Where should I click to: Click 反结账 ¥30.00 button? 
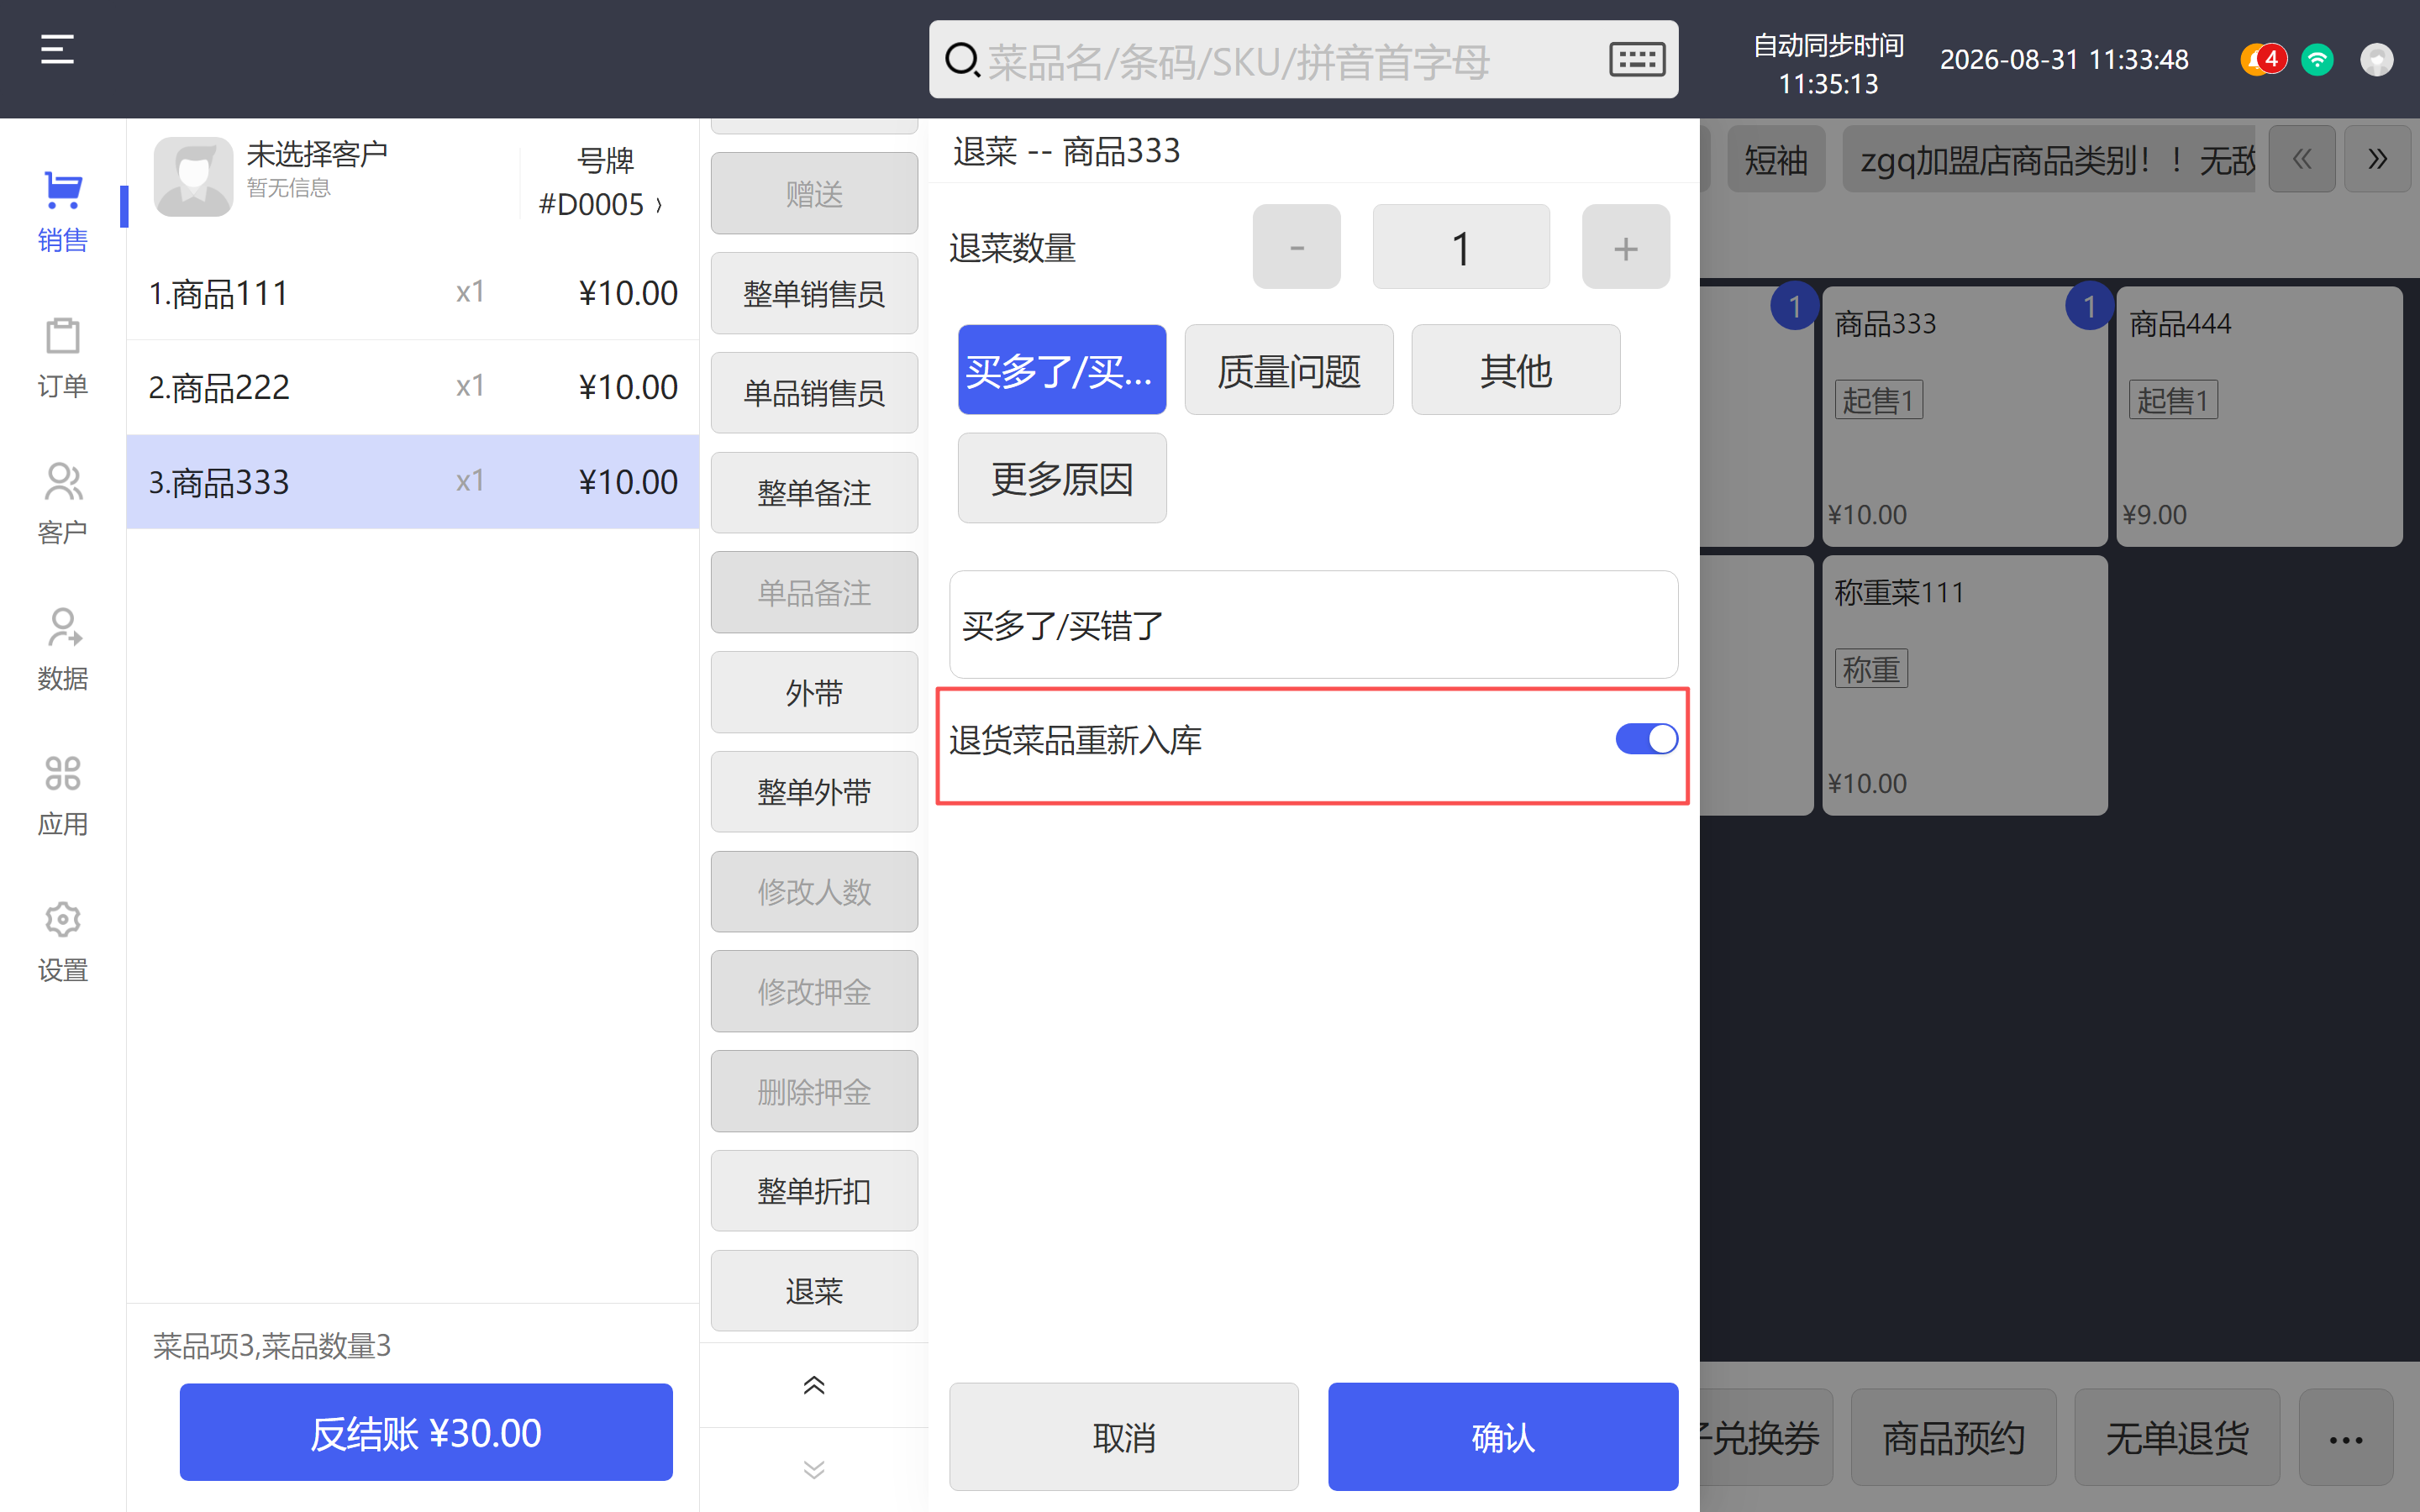(x=426, y=1432)
